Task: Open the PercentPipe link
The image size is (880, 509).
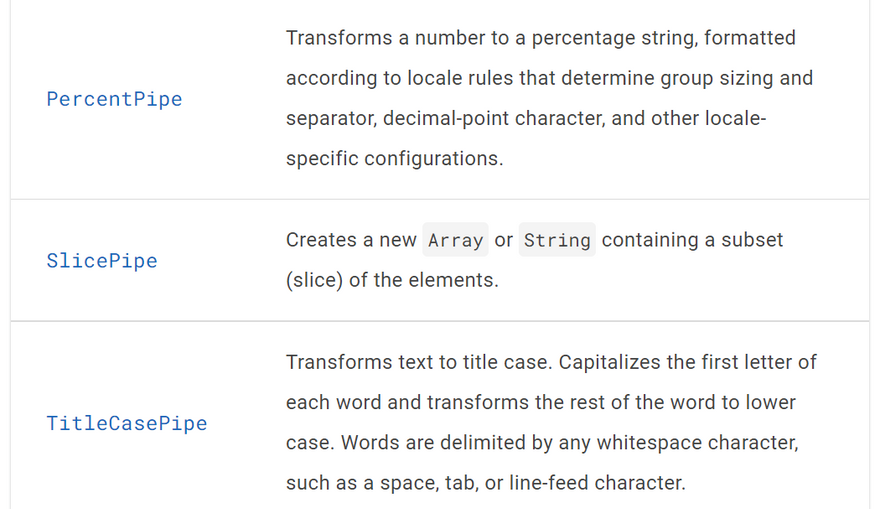Action: point(114,99)
